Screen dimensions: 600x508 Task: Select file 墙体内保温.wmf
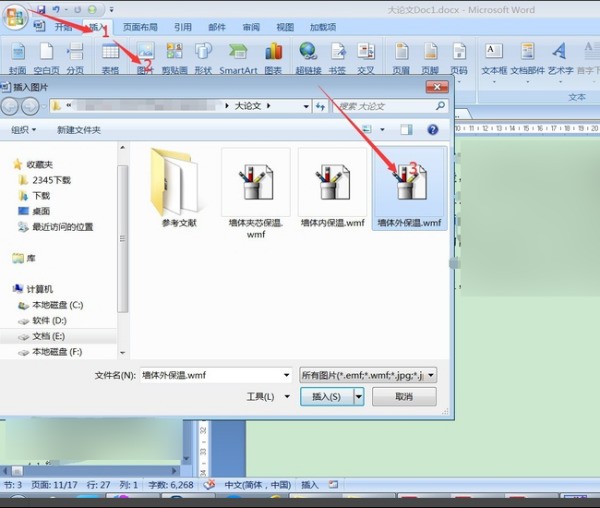[x=333, y=188]
